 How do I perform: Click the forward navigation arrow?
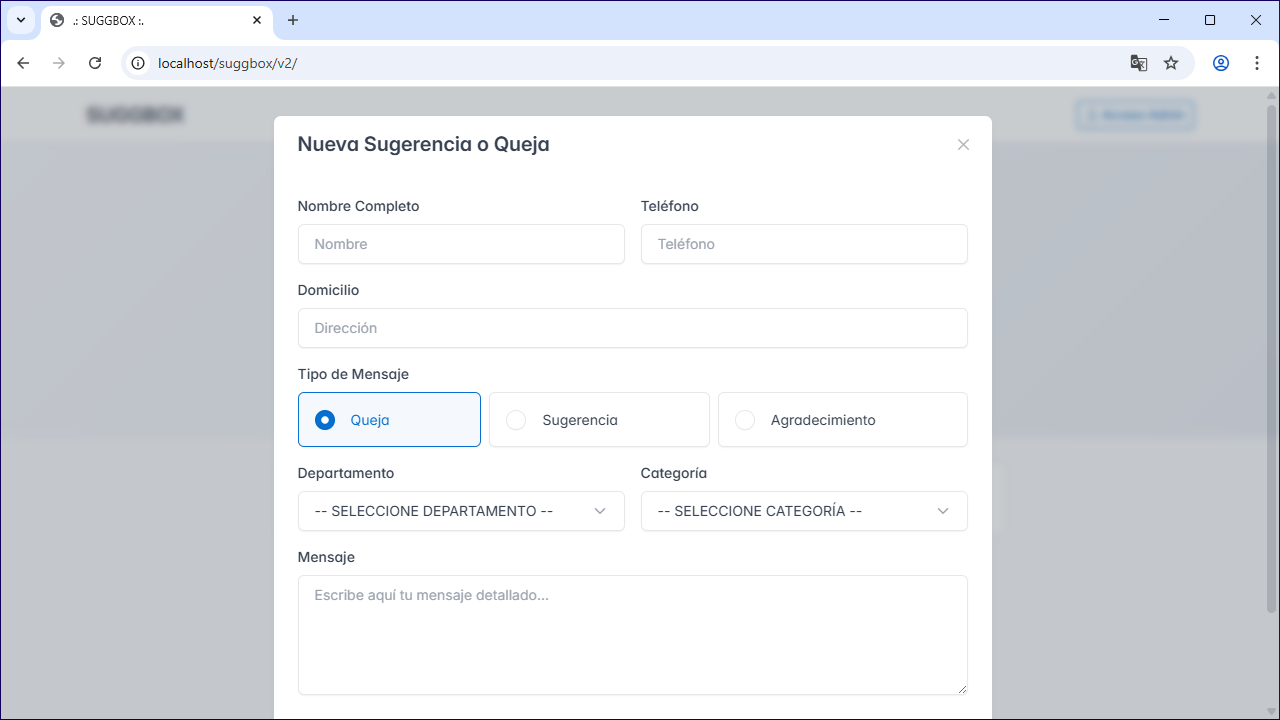(x=59, y=63)
